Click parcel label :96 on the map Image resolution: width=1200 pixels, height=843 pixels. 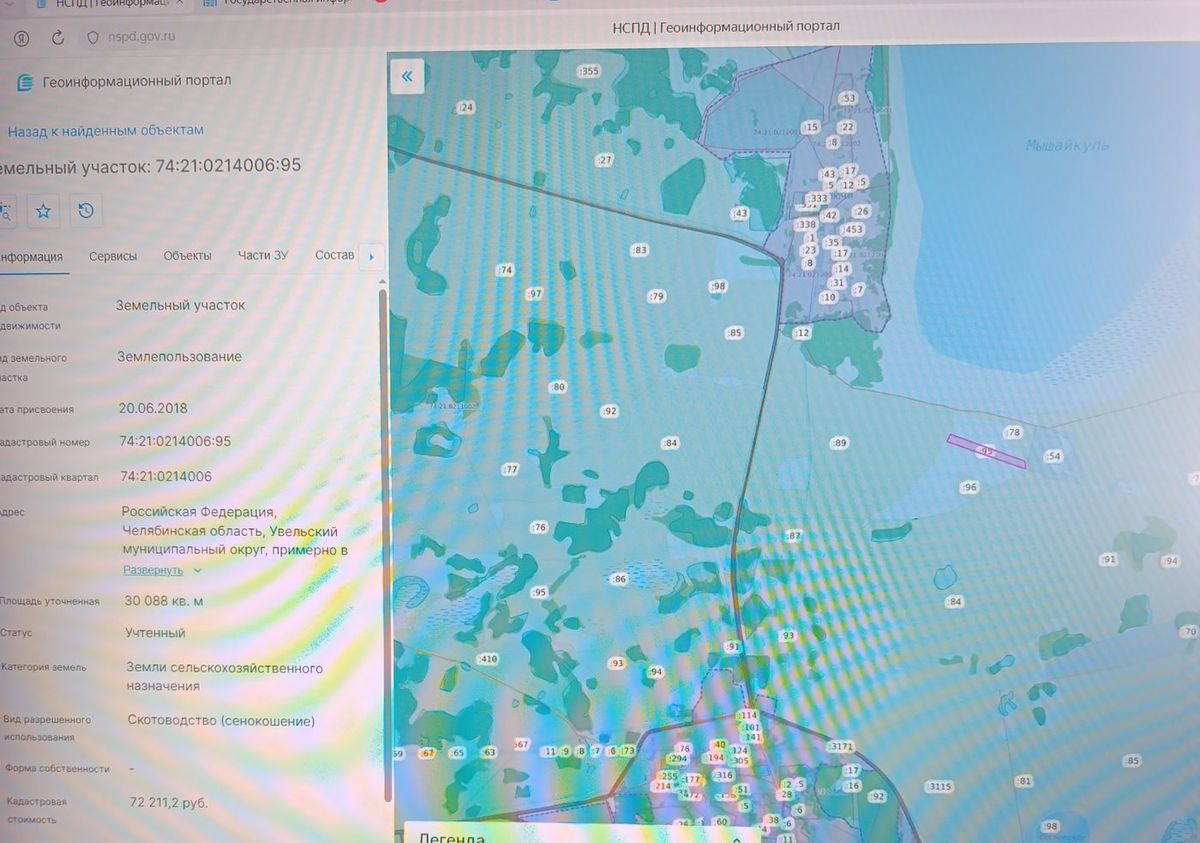click(x=968, y=487)
